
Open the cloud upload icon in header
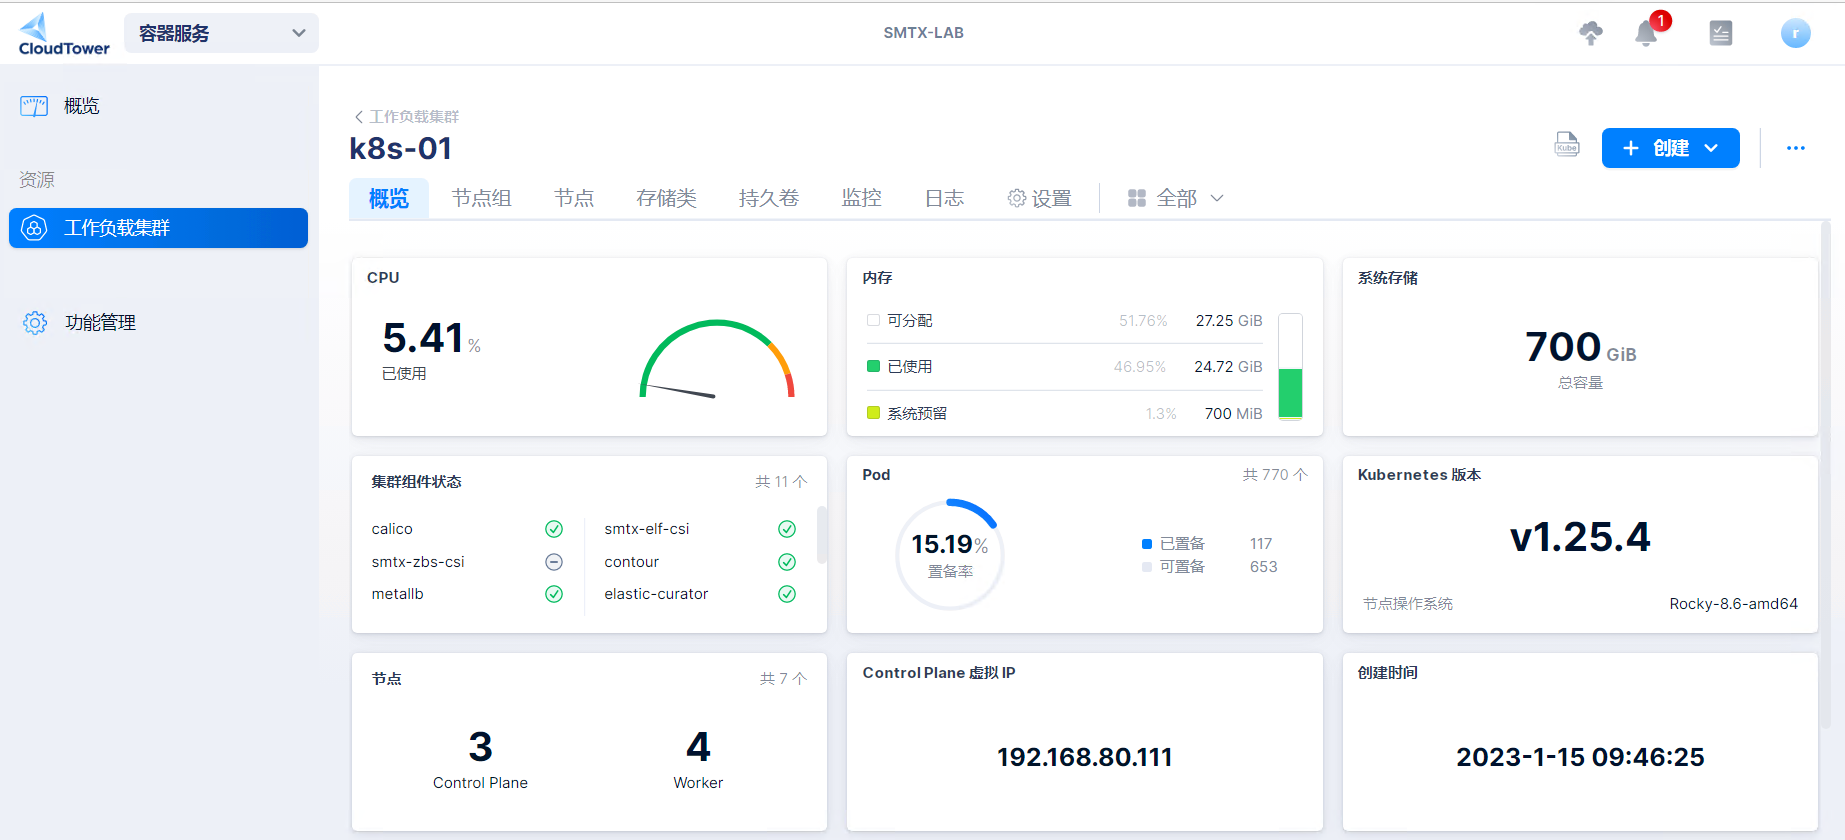(1590, 33)
